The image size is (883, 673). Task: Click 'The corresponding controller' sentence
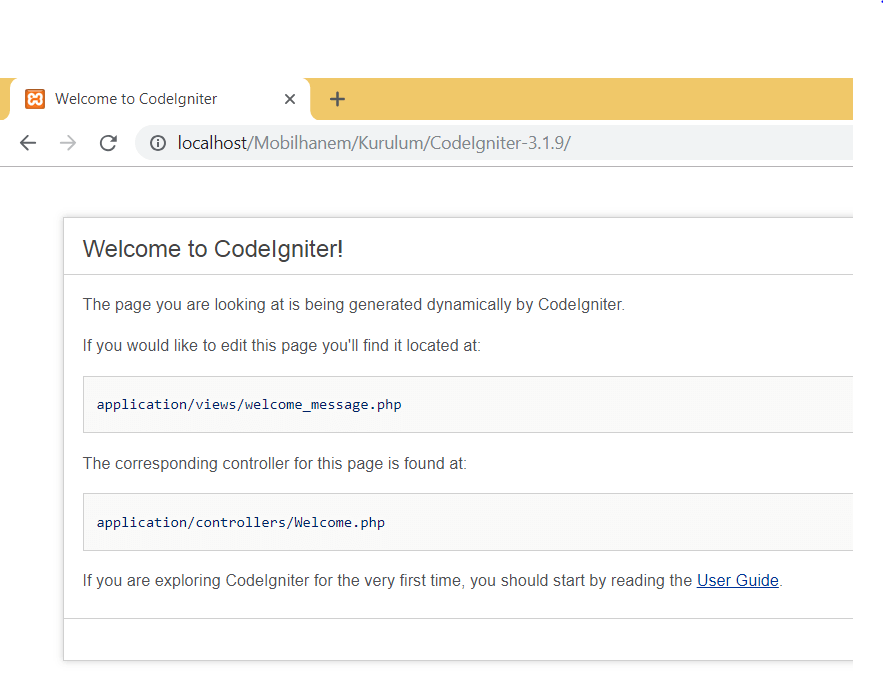coord(275,463)
